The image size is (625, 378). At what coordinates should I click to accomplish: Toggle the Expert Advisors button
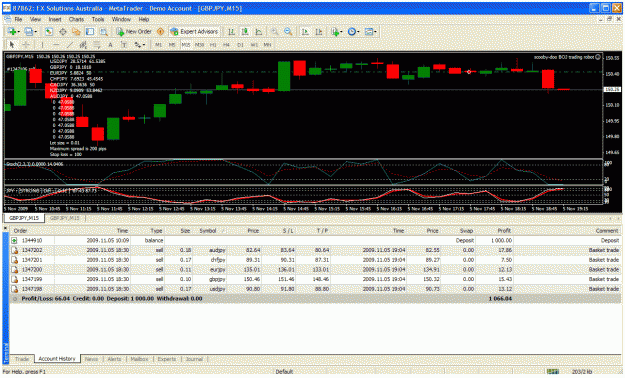tap(194, 32)
